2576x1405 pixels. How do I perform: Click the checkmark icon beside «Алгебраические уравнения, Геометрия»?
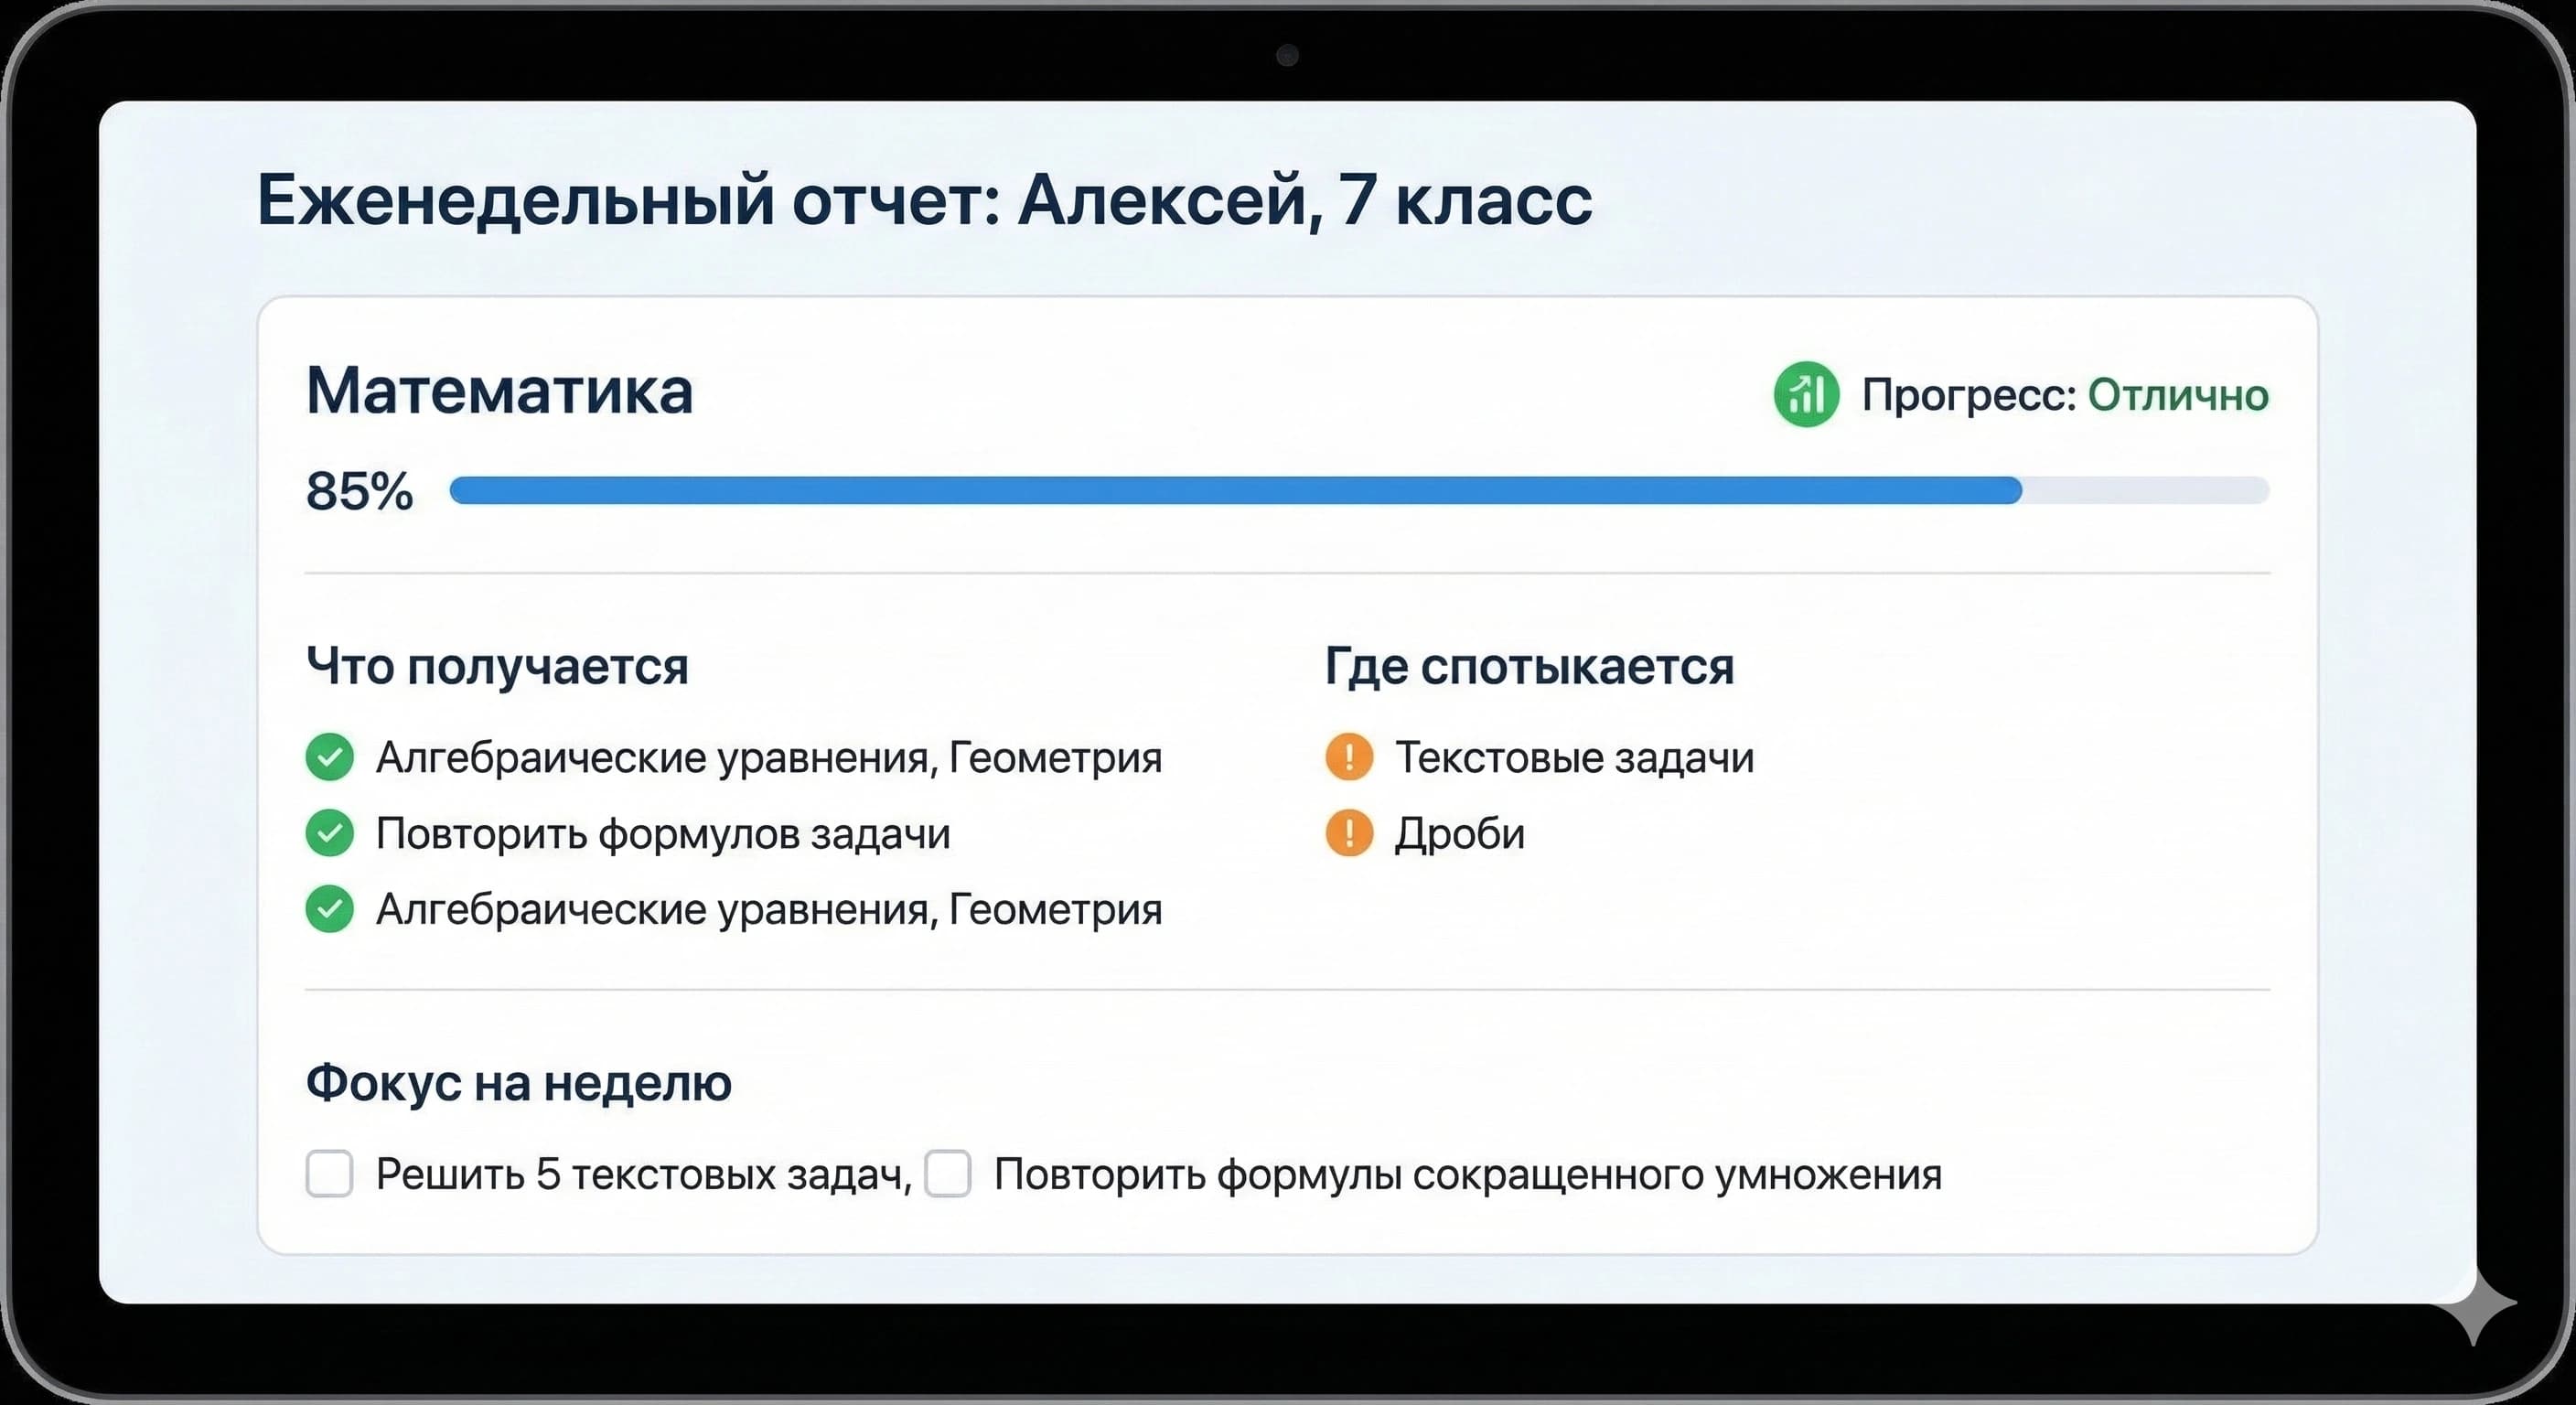coord(329,757)
